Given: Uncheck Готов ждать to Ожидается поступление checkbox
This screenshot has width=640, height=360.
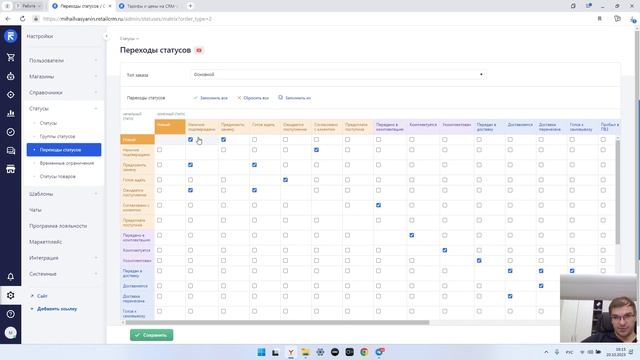Looking at the screenshot, I should tap(285, 180).
